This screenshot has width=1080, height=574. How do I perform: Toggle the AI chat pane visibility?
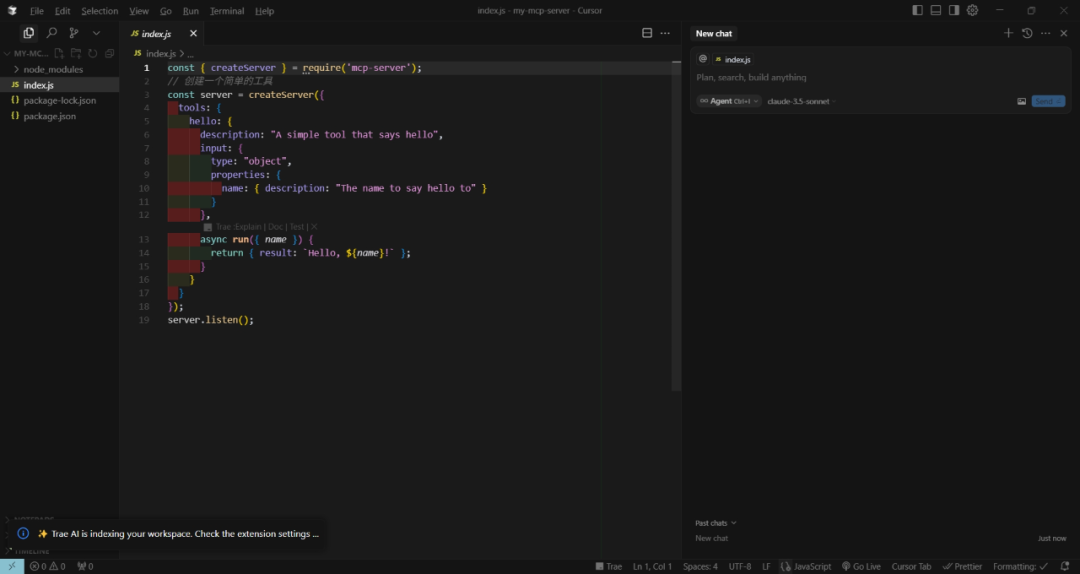954,10
